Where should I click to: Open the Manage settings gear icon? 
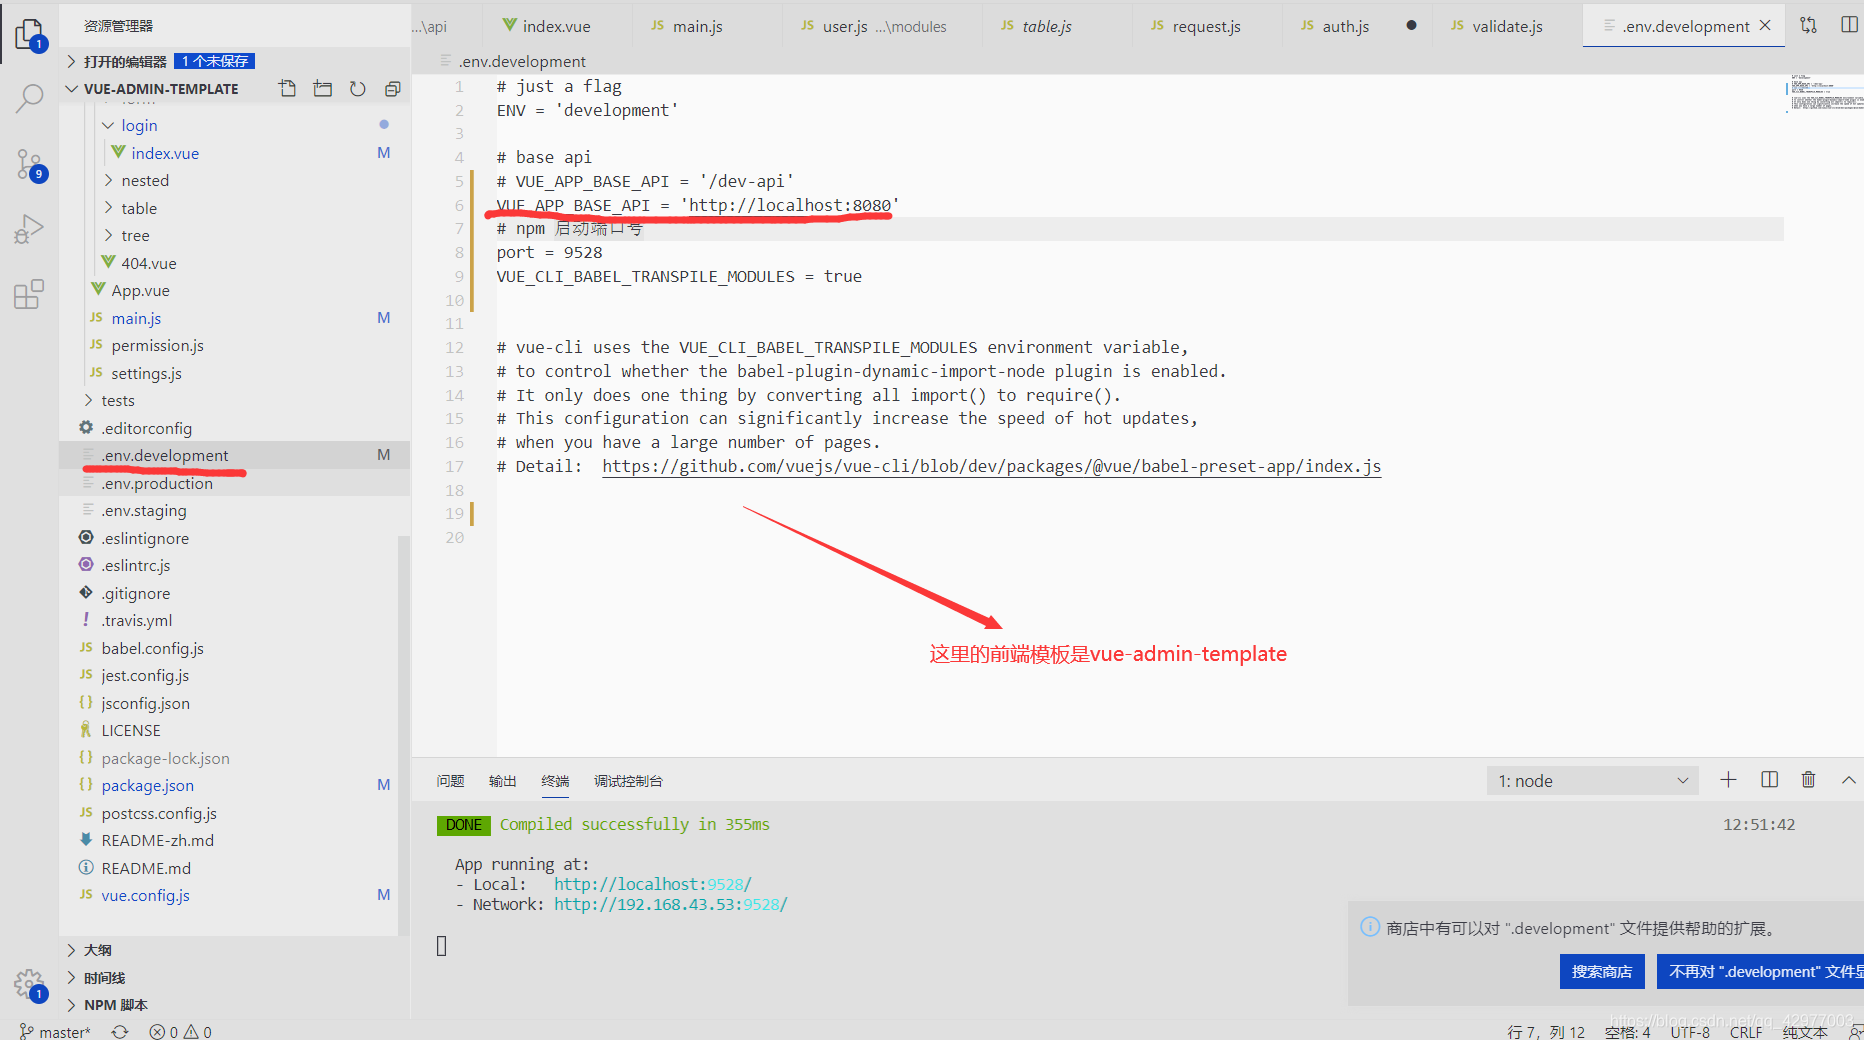[30, 985]
